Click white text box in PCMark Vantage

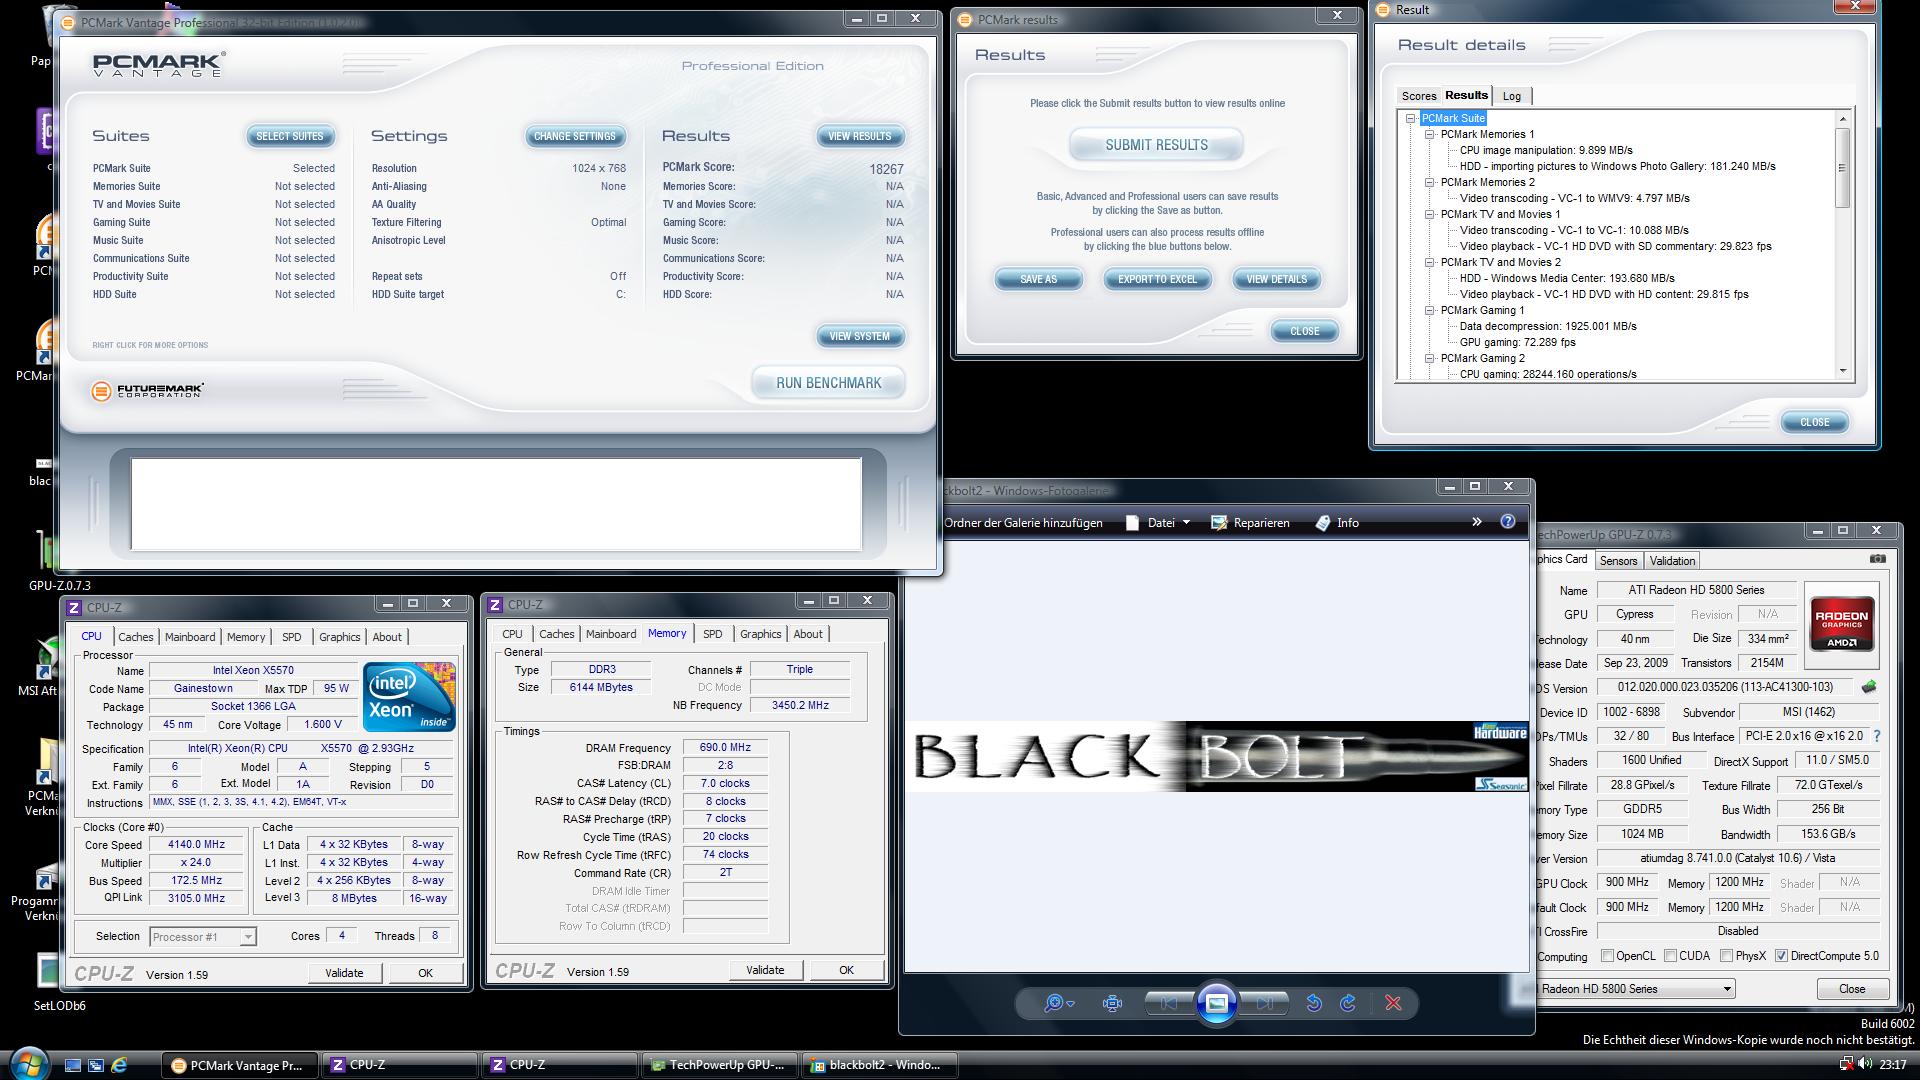[496, 504]
